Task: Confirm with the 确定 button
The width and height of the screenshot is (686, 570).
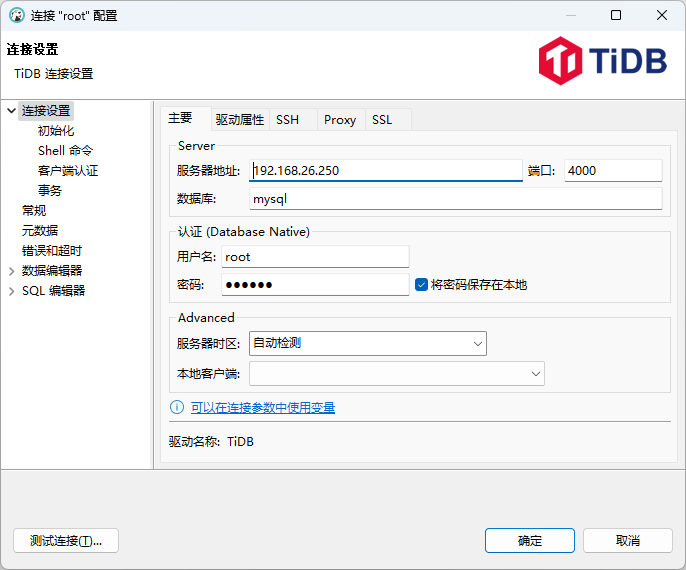Action: click(x=530, y=541)
